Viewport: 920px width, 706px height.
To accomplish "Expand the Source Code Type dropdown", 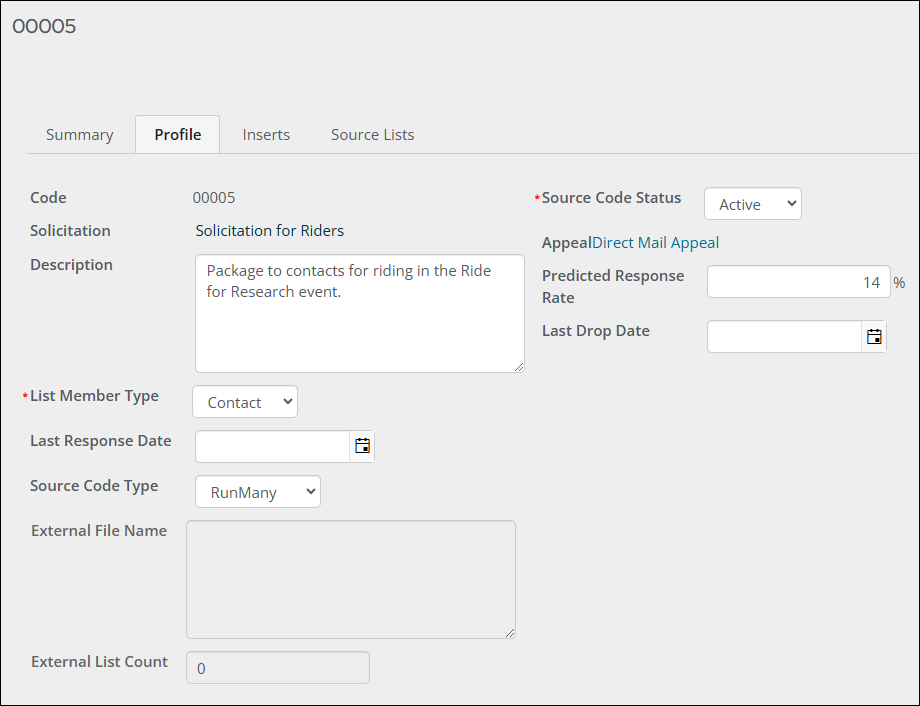I will [258, 492].
